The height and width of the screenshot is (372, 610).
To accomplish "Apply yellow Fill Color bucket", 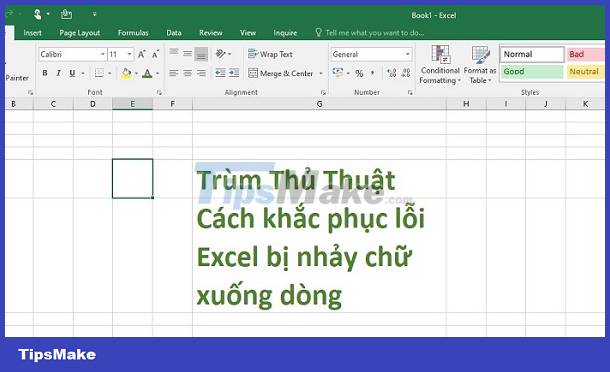I will click(x=126, y=73).
